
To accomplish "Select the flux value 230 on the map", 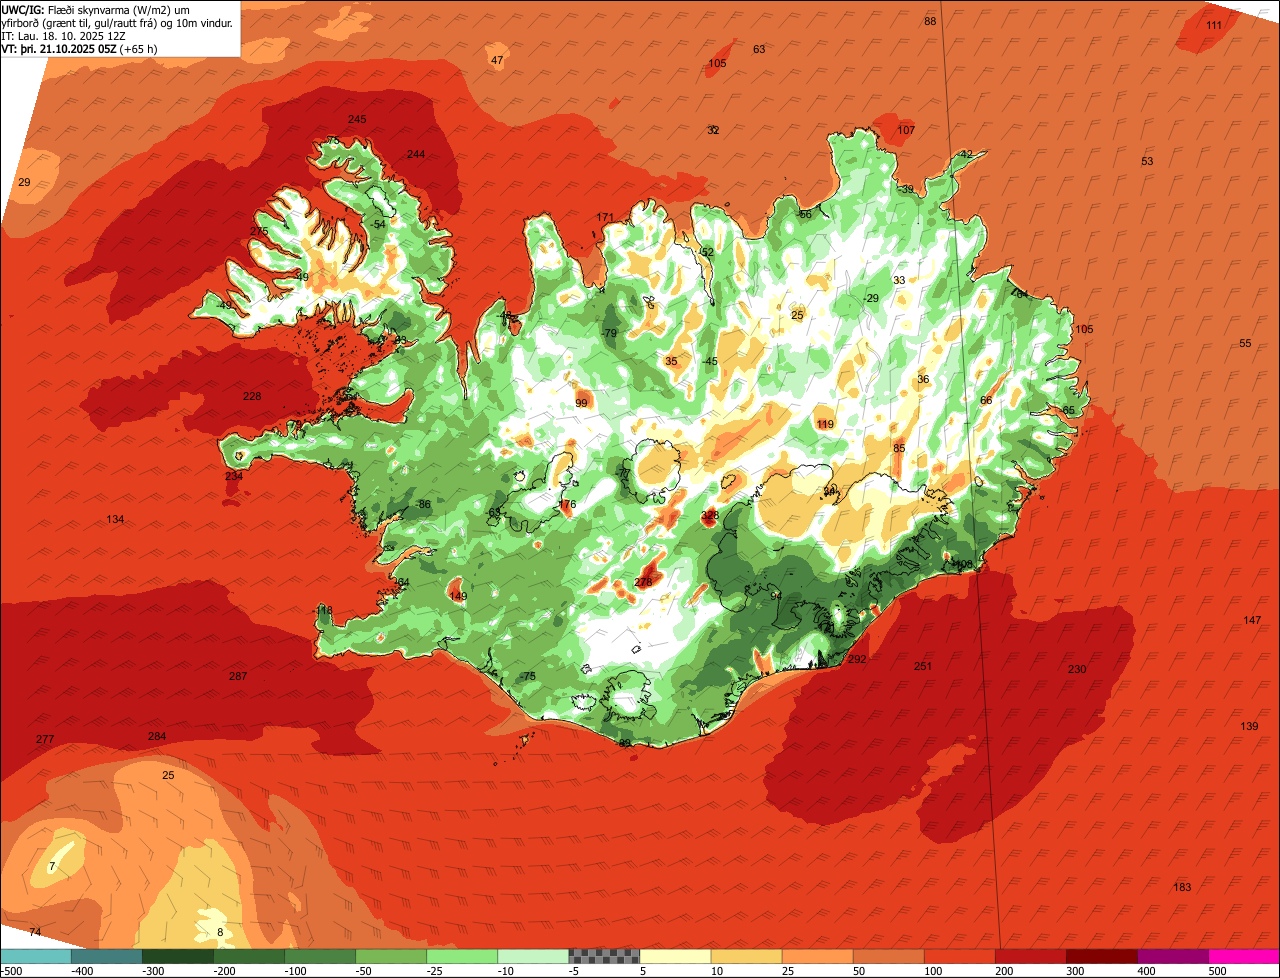I will click(x=1076, y=670).
